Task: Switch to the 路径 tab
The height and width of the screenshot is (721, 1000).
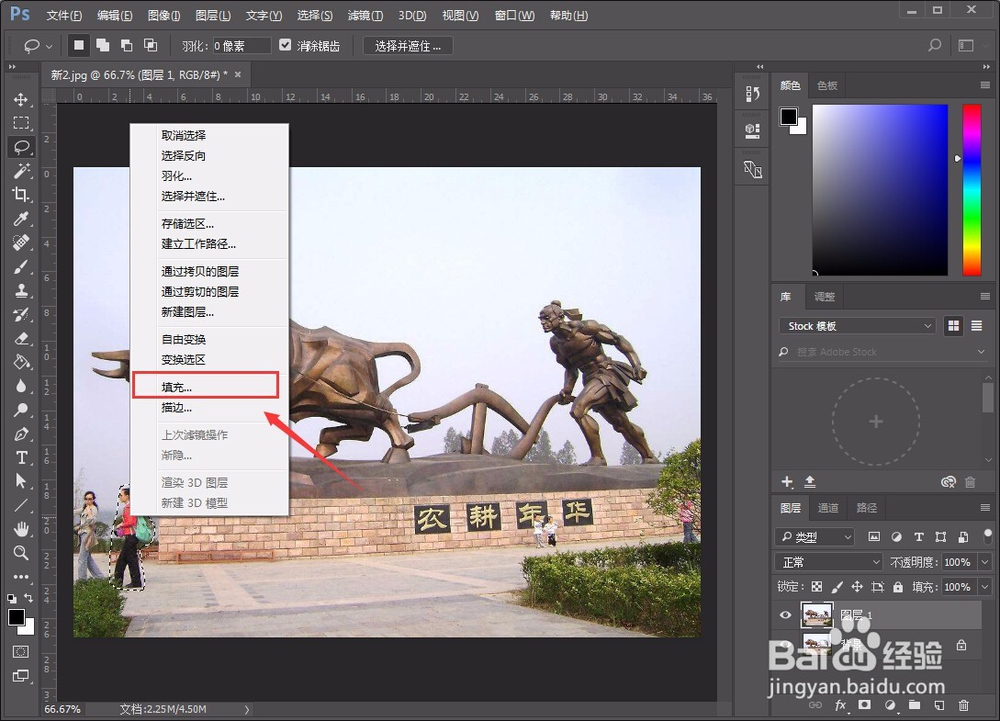Action: click(x=866, y=507)
